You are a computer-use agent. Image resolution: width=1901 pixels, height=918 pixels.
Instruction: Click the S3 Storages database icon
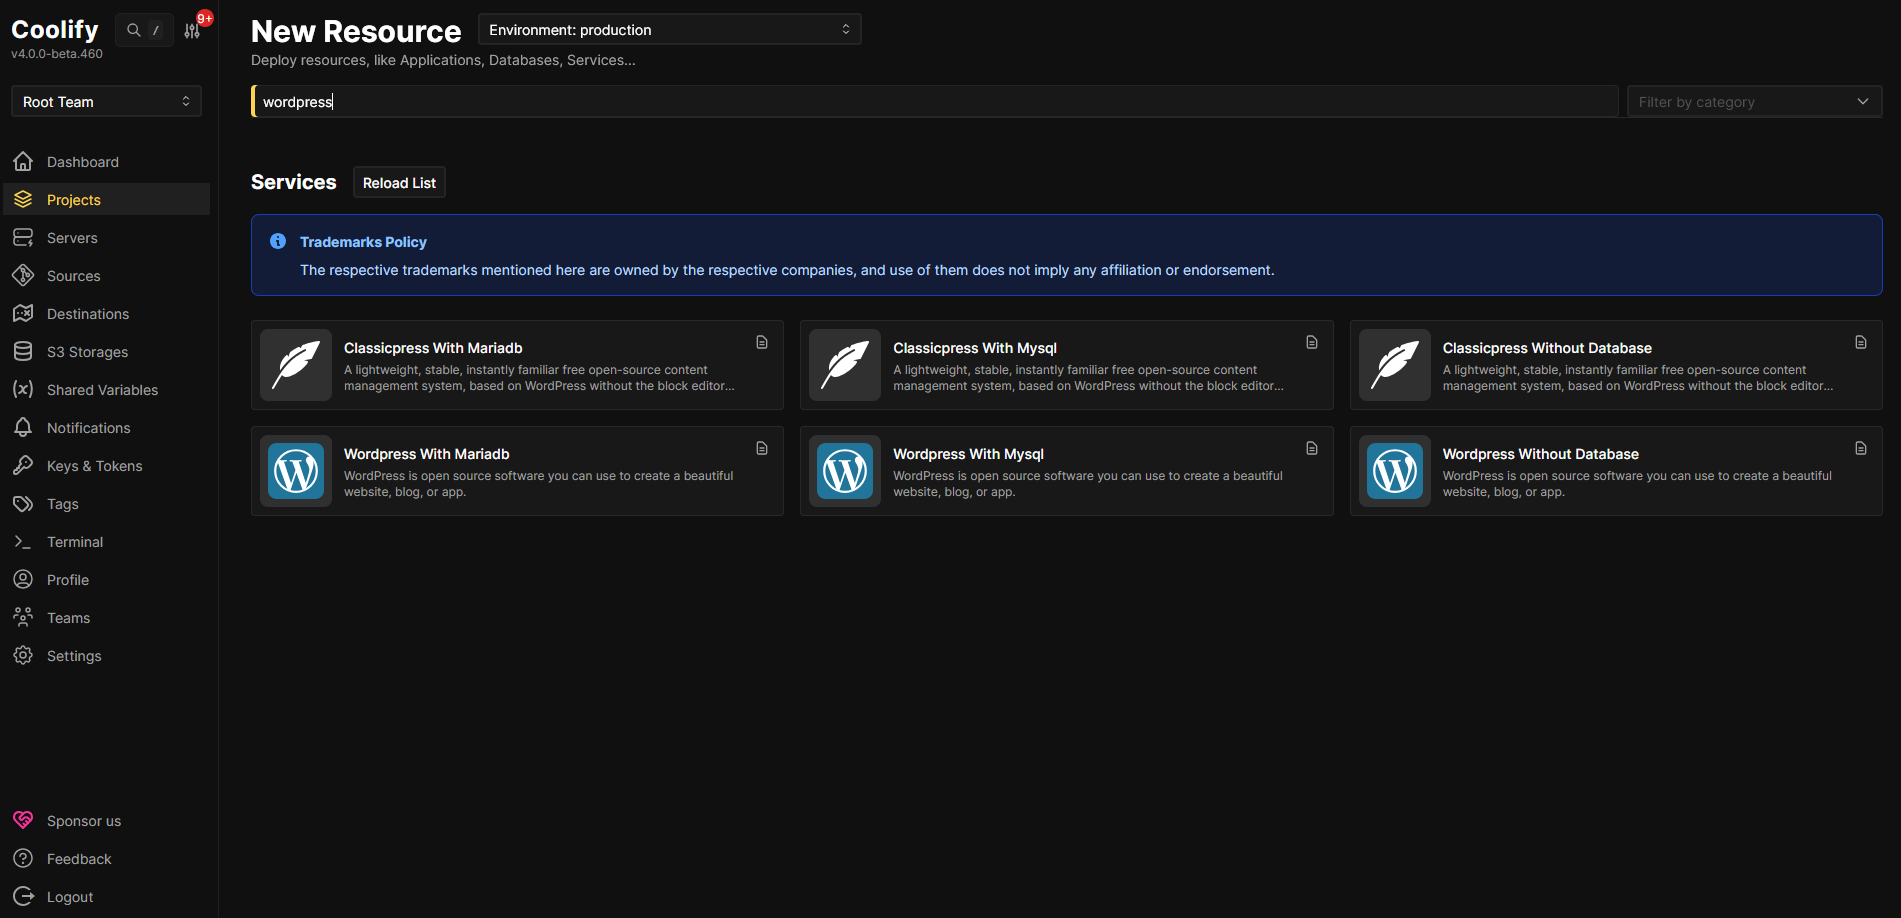tap(23, 352)
